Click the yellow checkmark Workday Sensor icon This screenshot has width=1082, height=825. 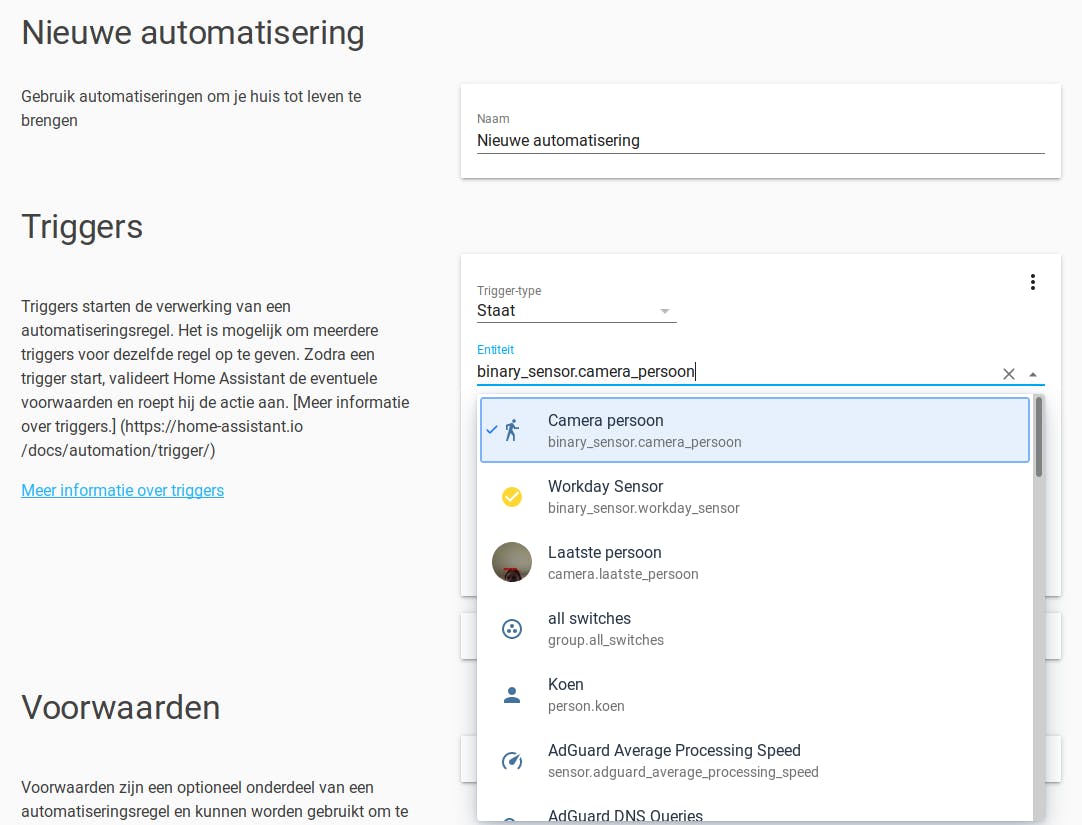pos(512,497)
